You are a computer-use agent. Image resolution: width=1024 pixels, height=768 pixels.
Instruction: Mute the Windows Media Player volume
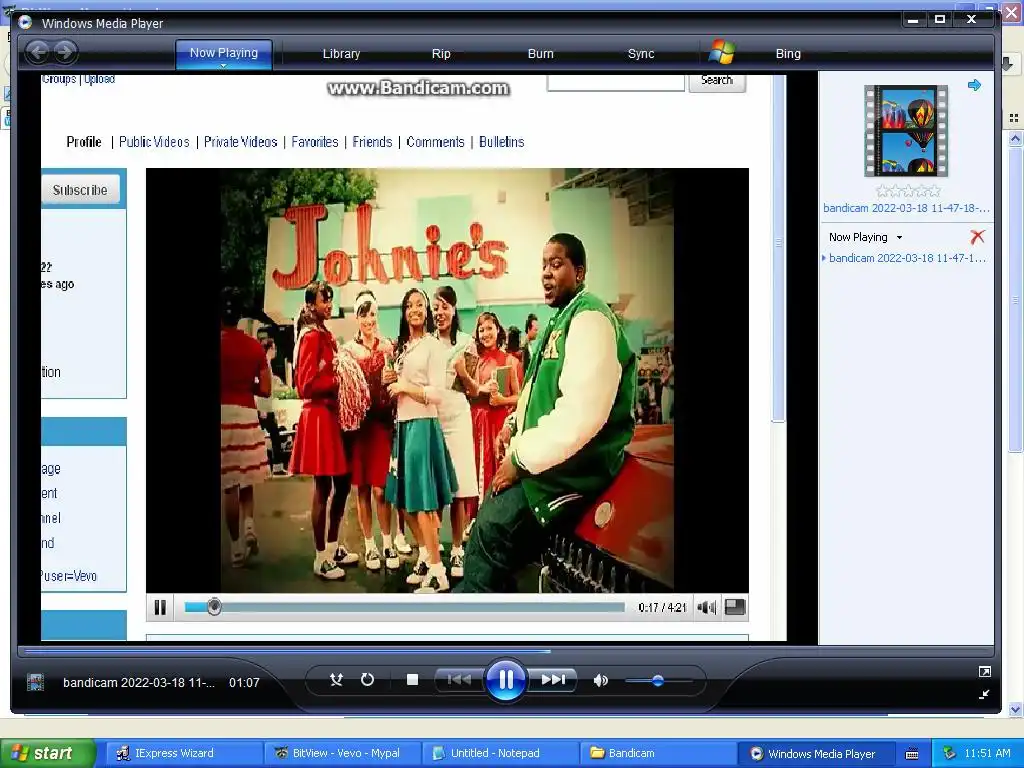[x=600, y=680]
